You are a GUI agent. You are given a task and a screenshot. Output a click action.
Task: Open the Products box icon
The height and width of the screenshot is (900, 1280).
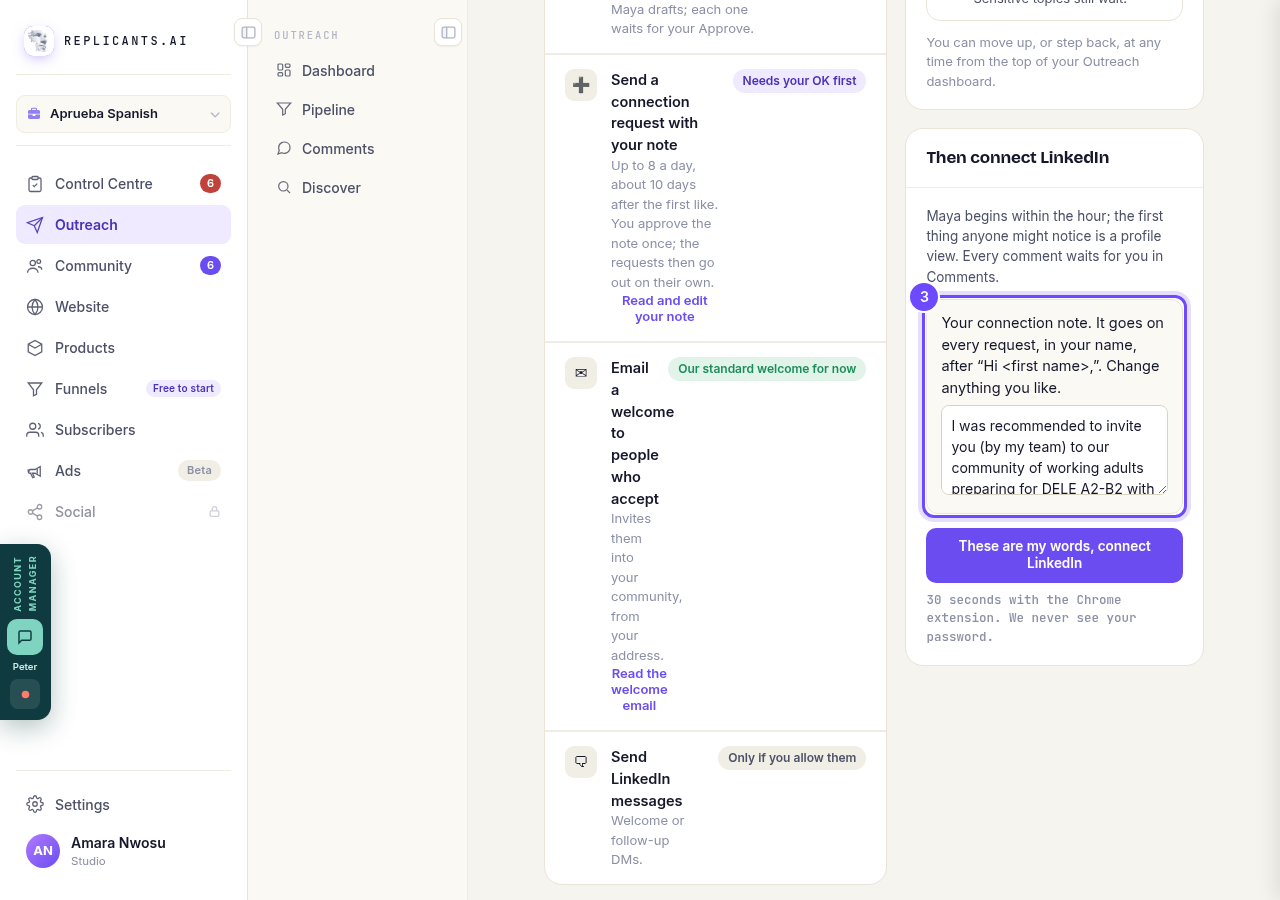35,348
